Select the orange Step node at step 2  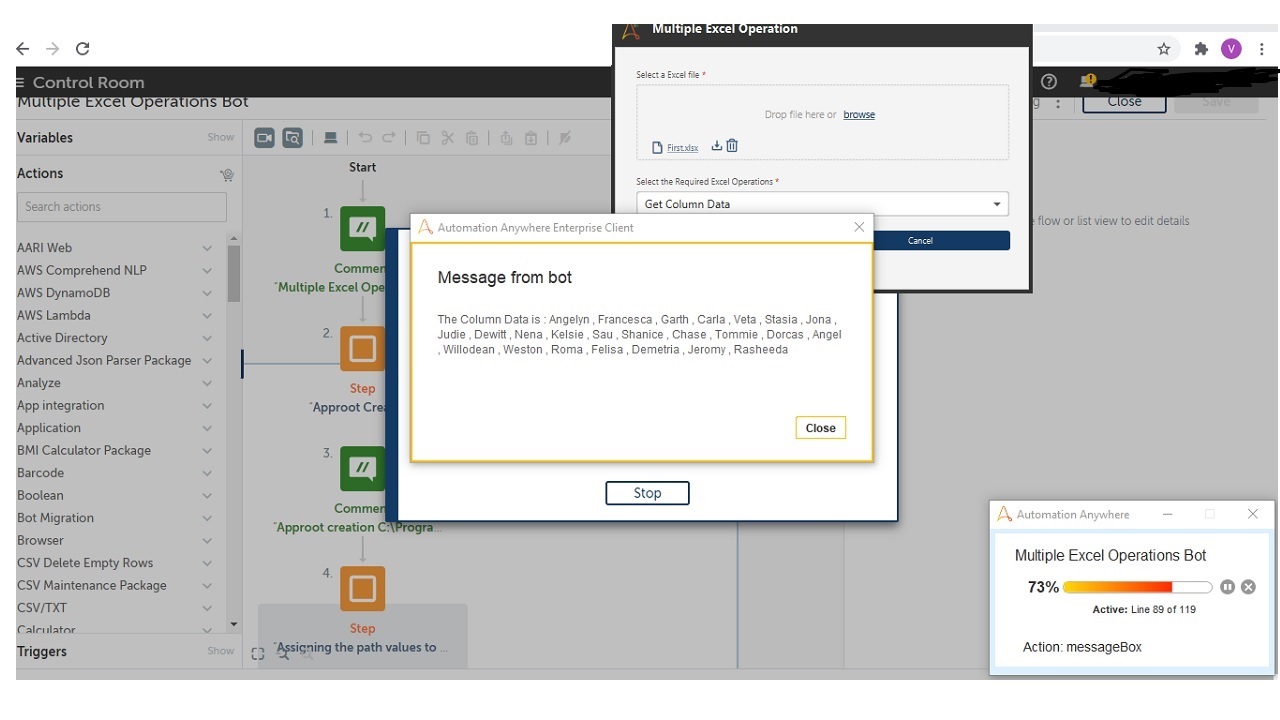[x=362, y=349]
